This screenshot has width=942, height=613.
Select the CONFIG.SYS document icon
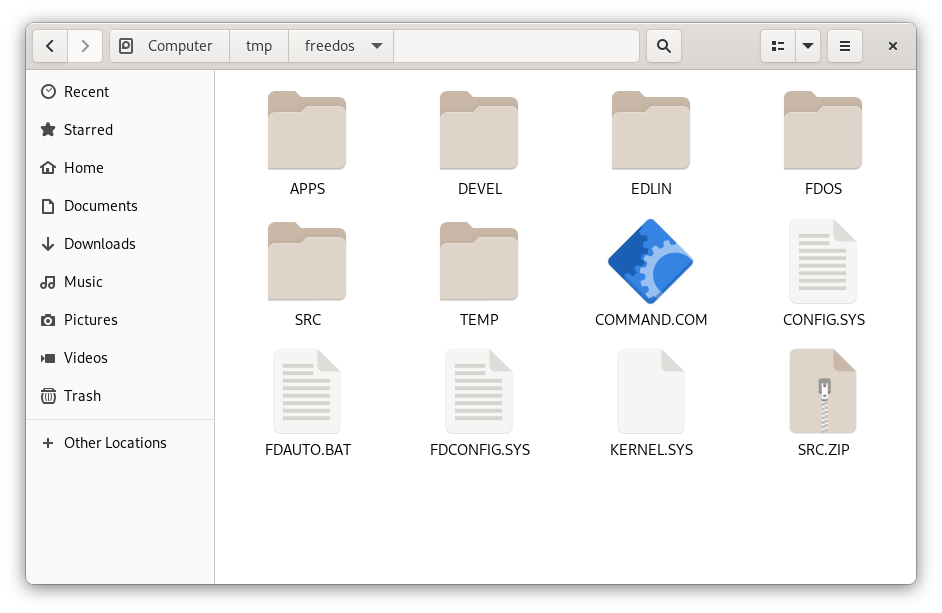[x=822, y=262]
